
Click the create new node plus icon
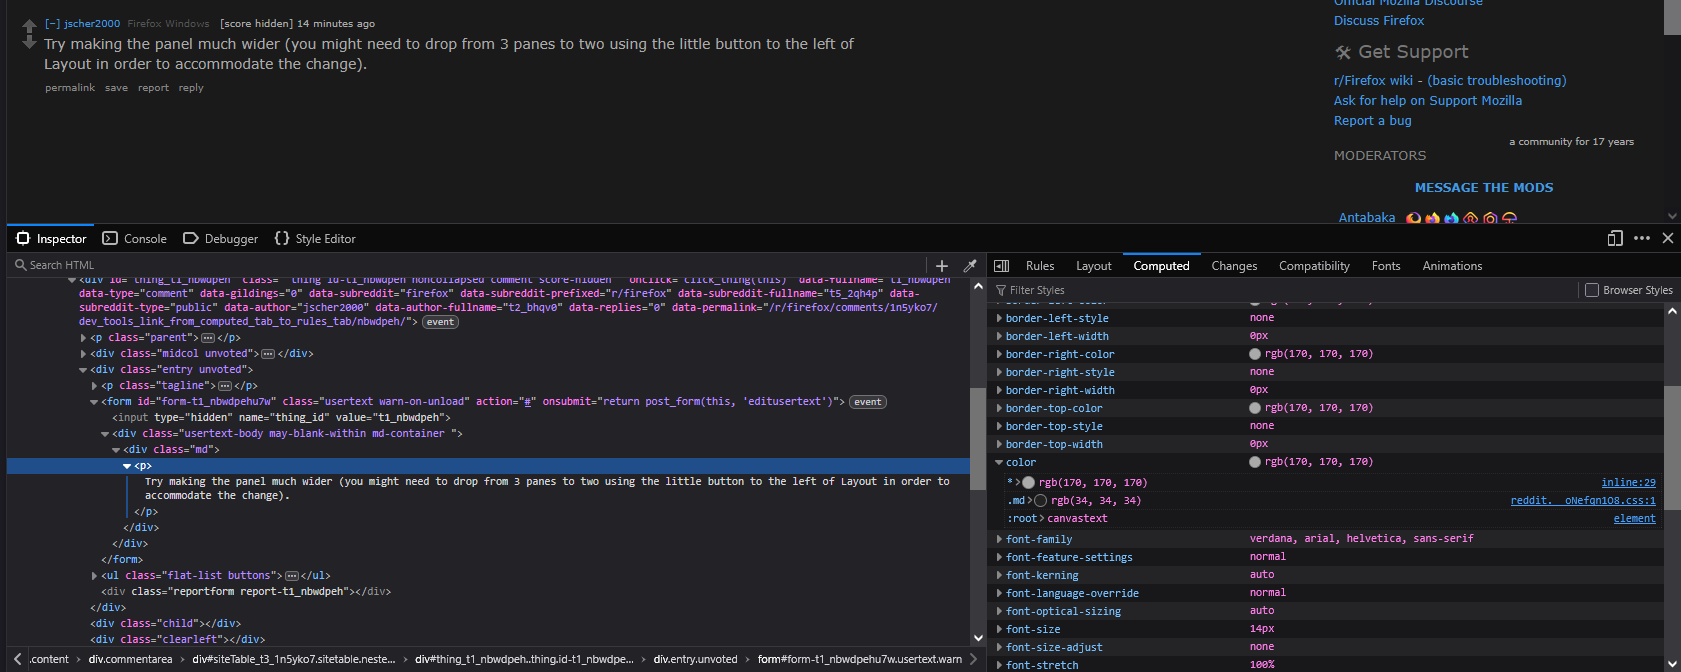941,266
